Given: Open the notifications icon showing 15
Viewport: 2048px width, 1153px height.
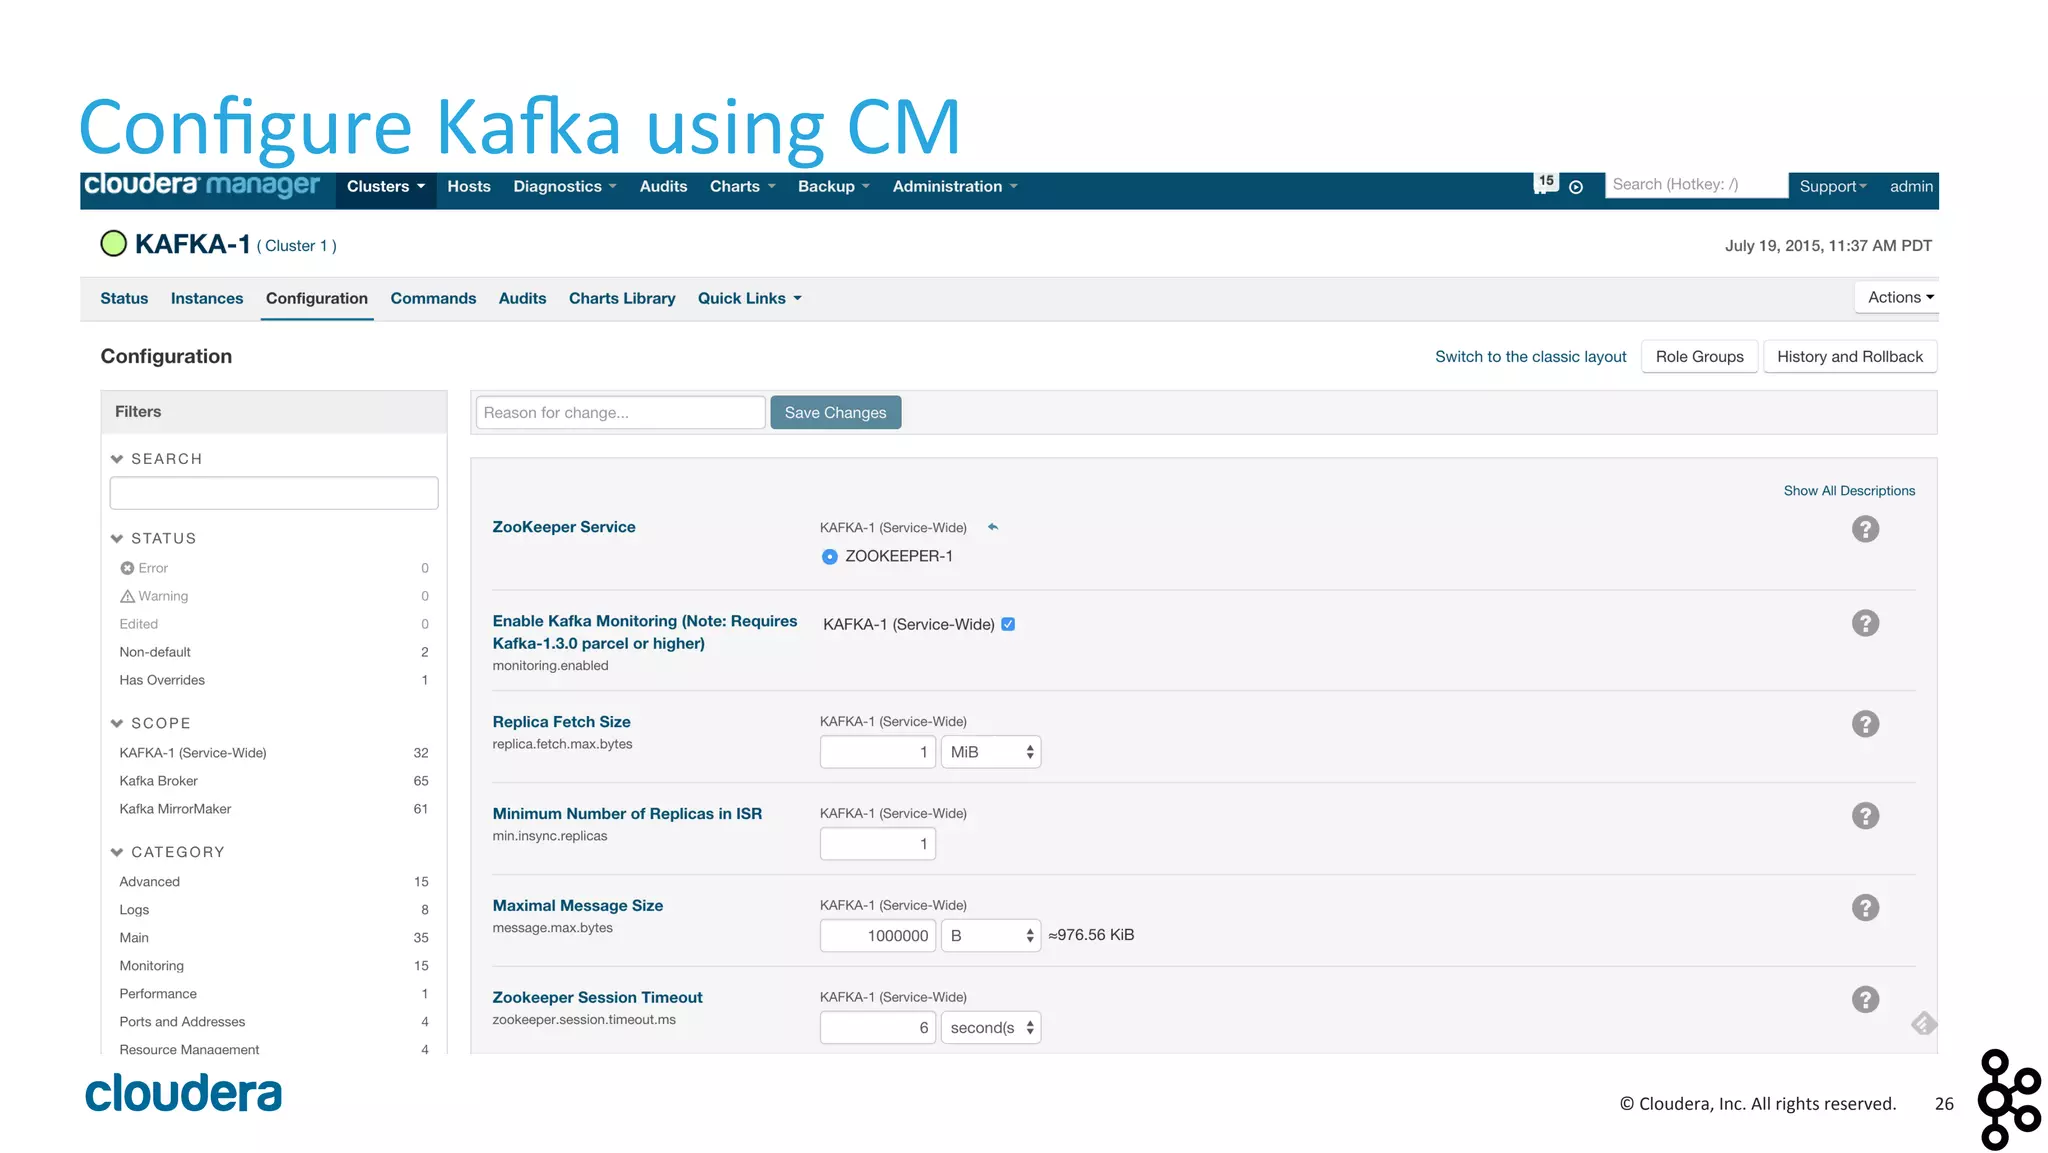Looking at the screenshot, I should (x=1545, y=184).
